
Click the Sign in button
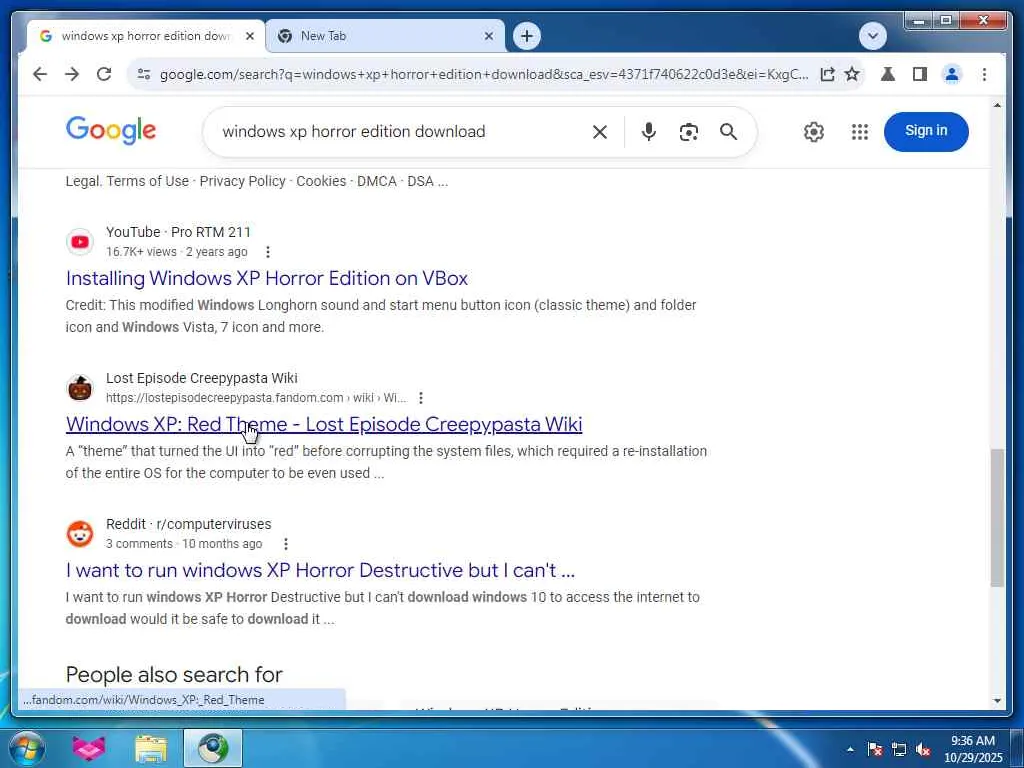click(x=926, y=131)
